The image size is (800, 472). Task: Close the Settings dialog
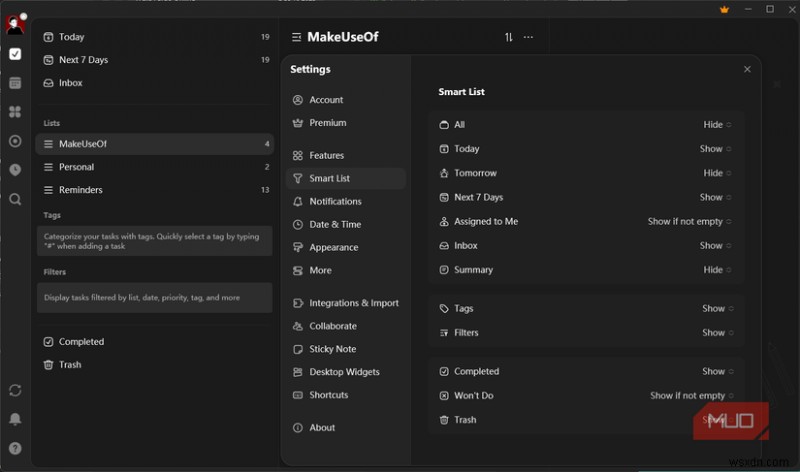click(747, 69)
